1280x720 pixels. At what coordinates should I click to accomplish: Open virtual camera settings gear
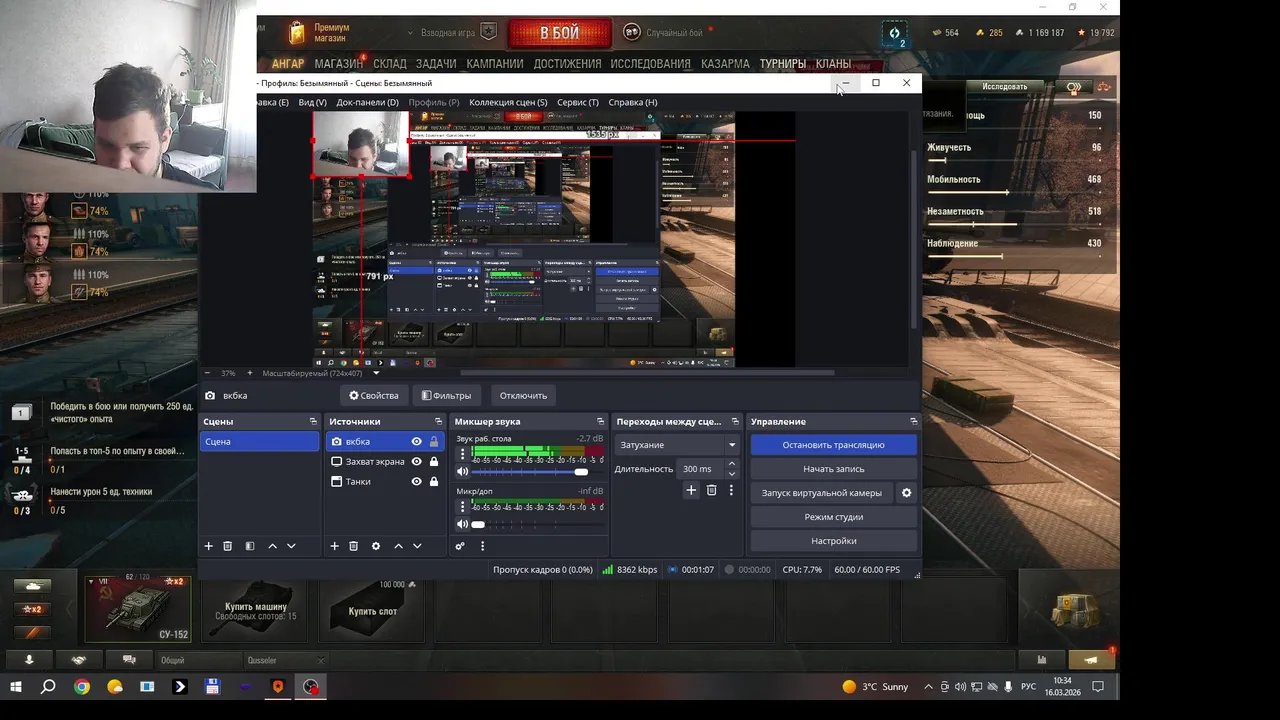pos(907,493)
